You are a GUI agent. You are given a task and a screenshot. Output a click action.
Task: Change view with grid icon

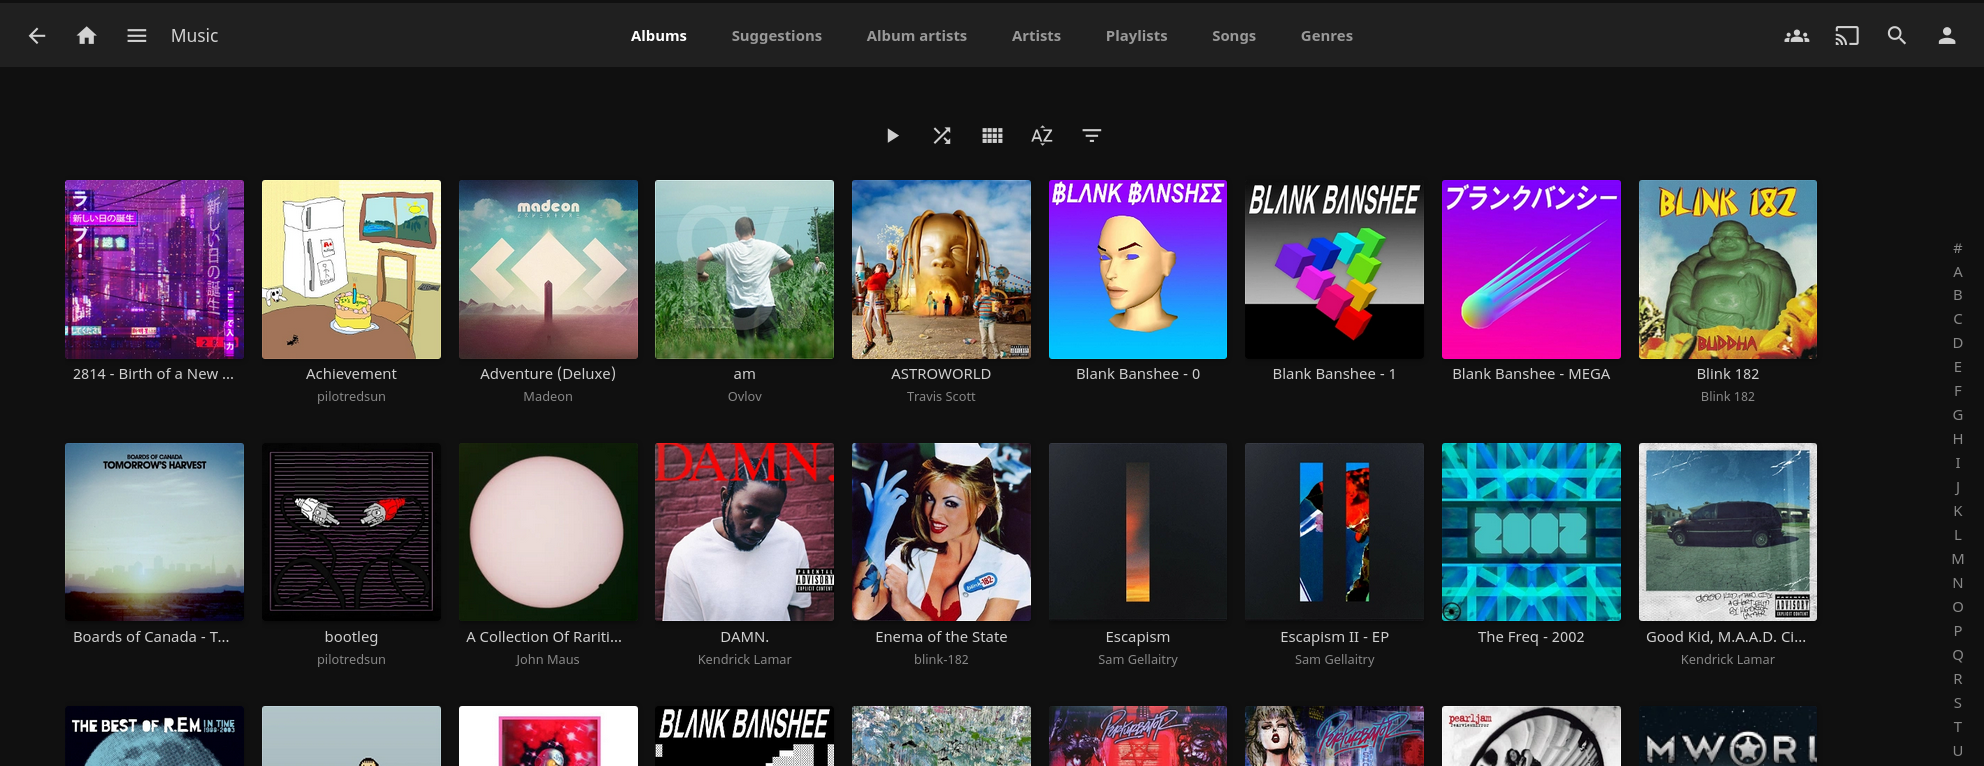(992, 135)
